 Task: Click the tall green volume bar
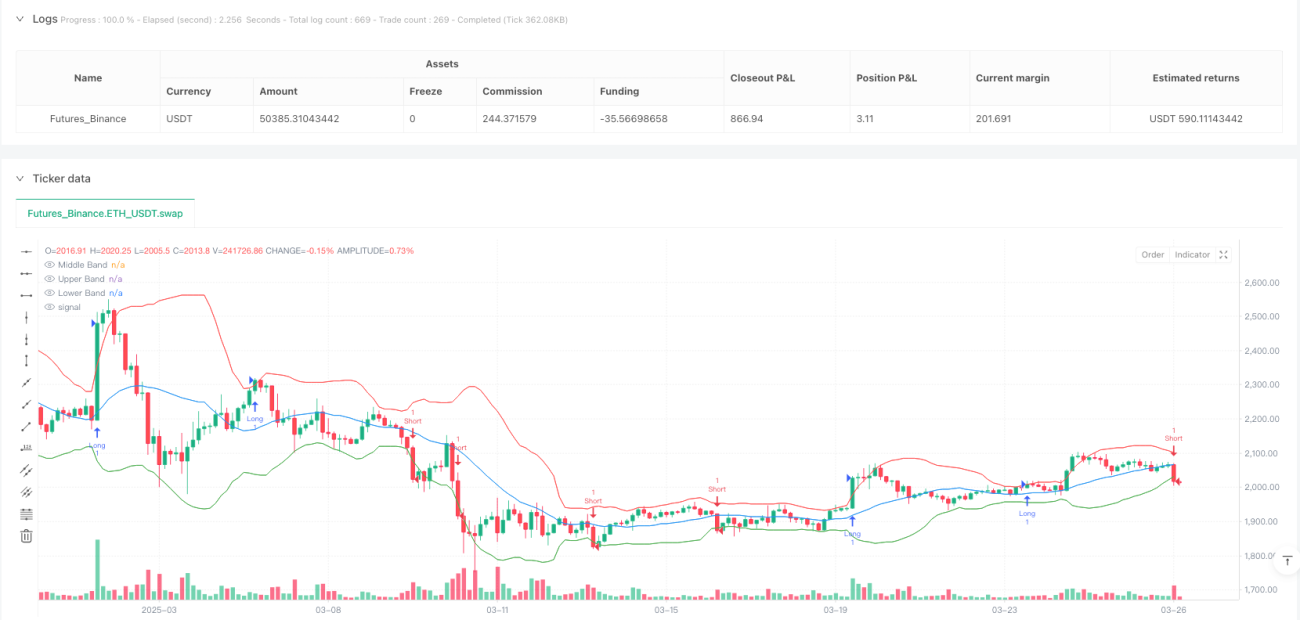coord(98,571)
